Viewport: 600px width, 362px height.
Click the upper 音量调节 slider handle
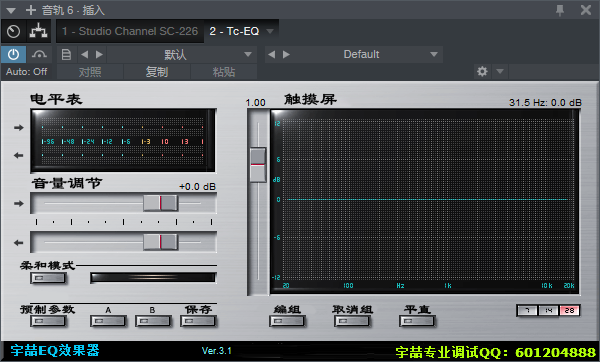pyautogui.click(x=161, y=203)
